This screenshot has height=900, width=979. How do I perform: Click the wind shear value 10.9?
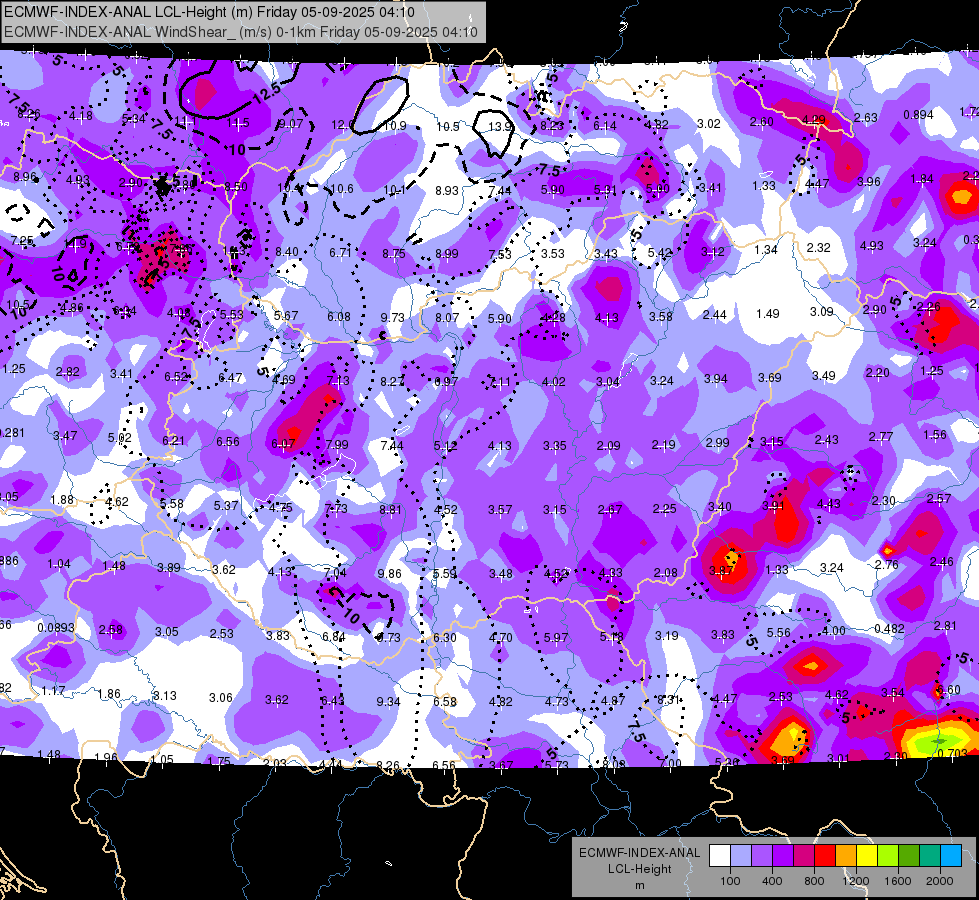[395, 126]
